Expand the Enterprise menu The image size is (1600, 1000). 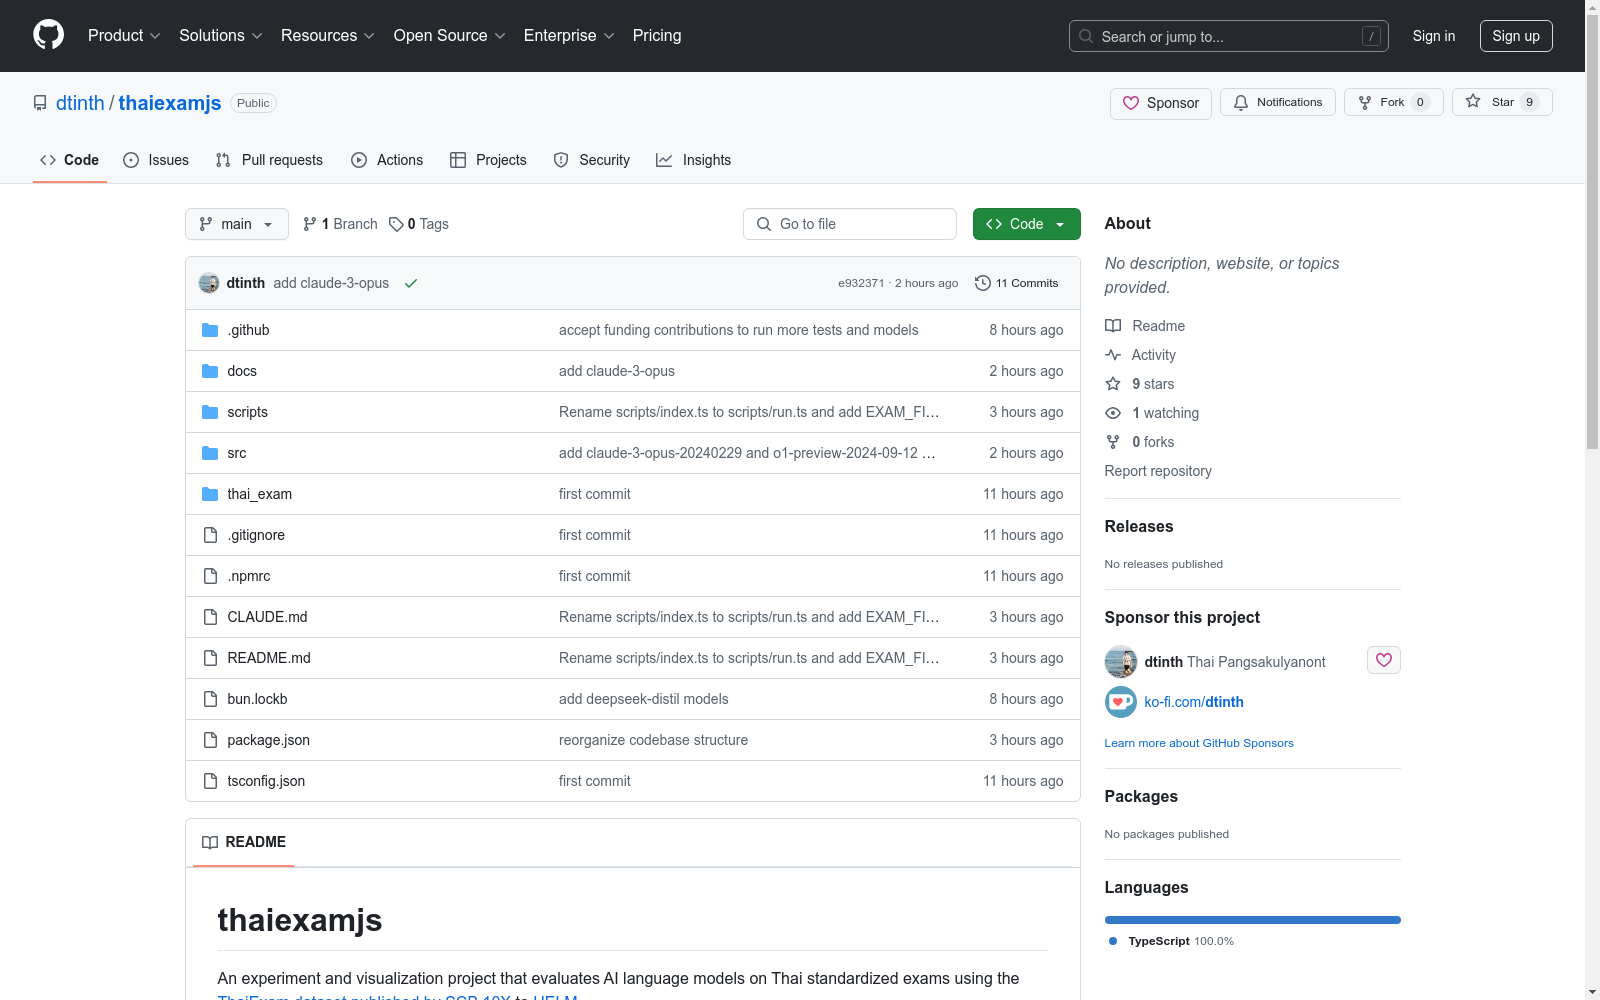(x=569, y=36)
